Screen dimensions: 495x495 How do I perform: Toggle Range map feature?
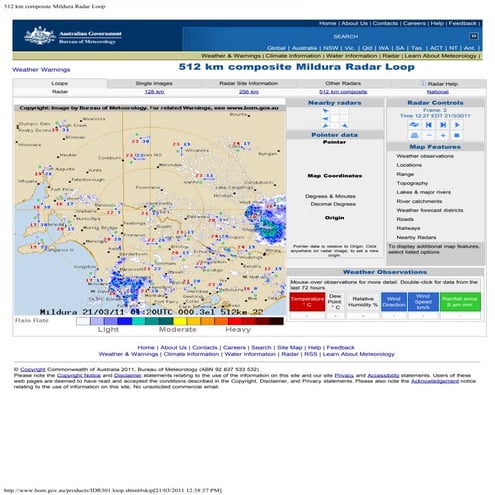coord(405,174)
